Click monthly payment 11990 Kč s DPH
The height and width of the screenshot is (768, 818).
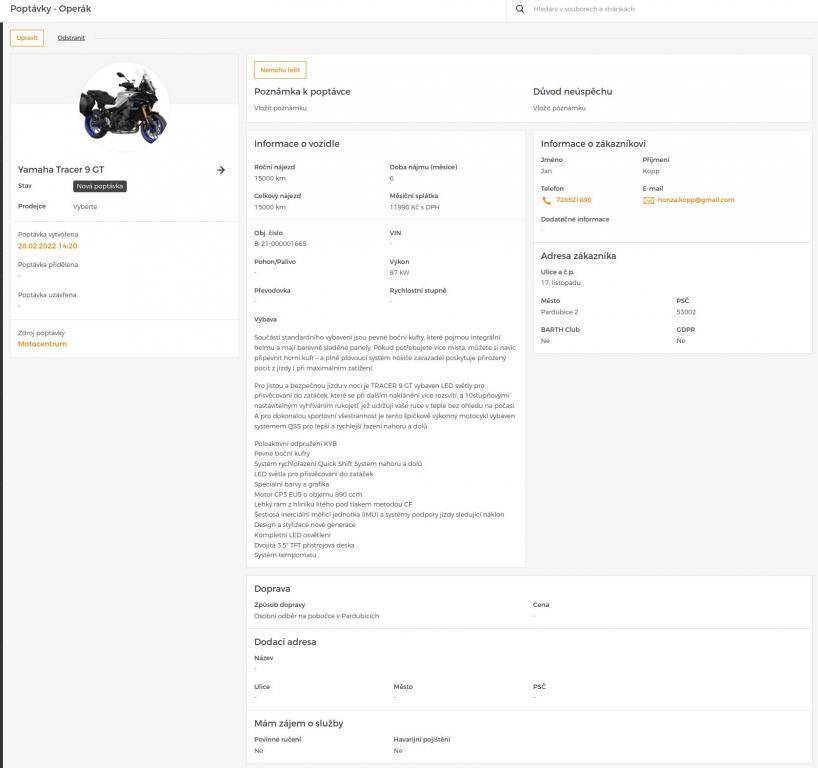click(414, 207)
